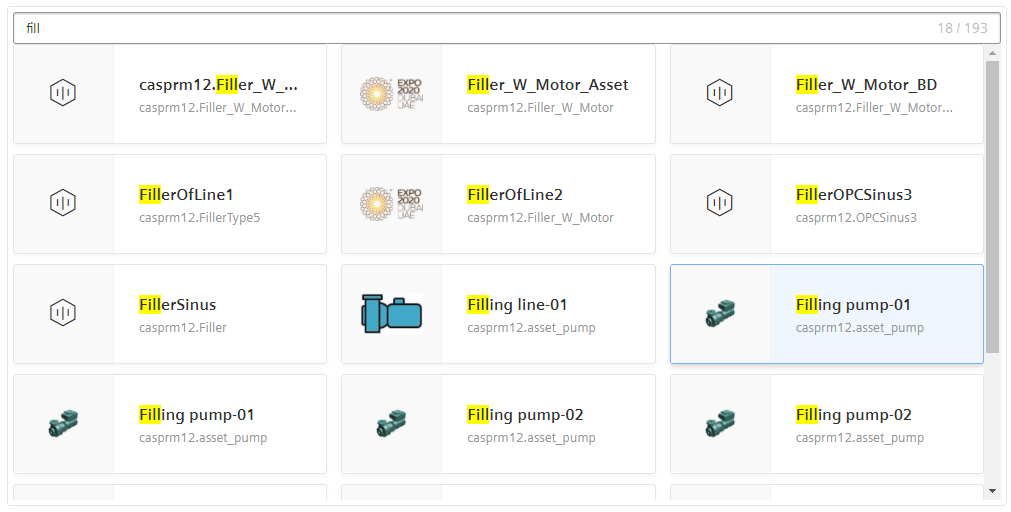Click the hexagon icon of casprm12.Filler_W_... card
1011x512 pixels.
(x=63, y=92)
